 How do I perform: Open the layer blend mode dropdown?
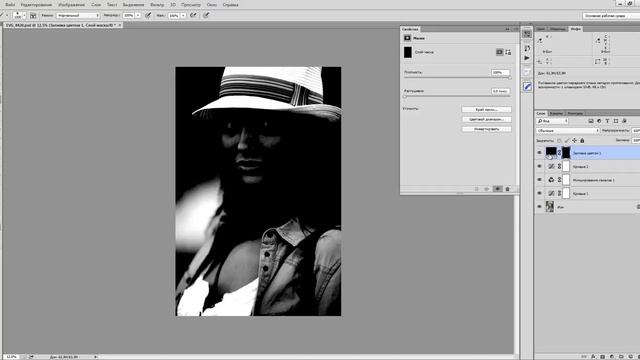[x=568, y=131]
